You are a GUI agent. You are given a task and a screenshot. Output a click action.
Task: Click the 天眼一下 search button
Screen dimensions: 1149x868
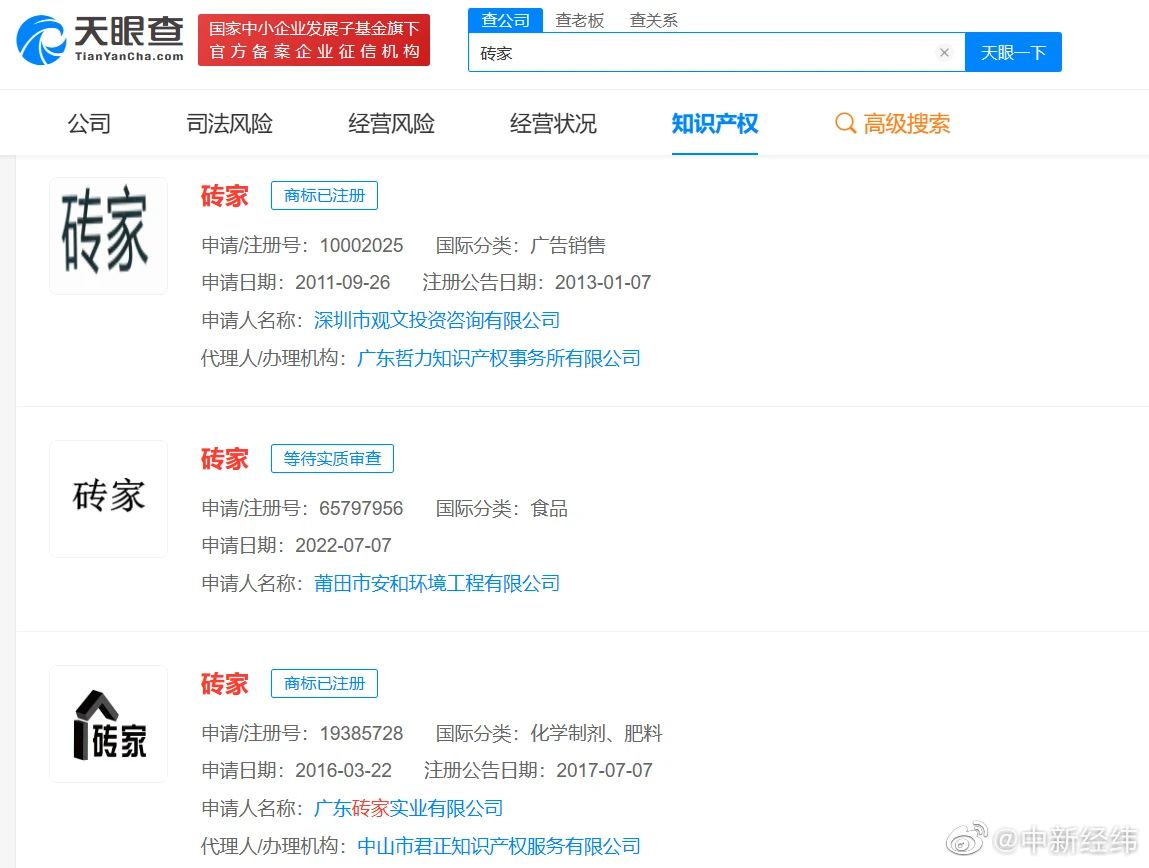pyautogui.click(x=1013, y=53)
